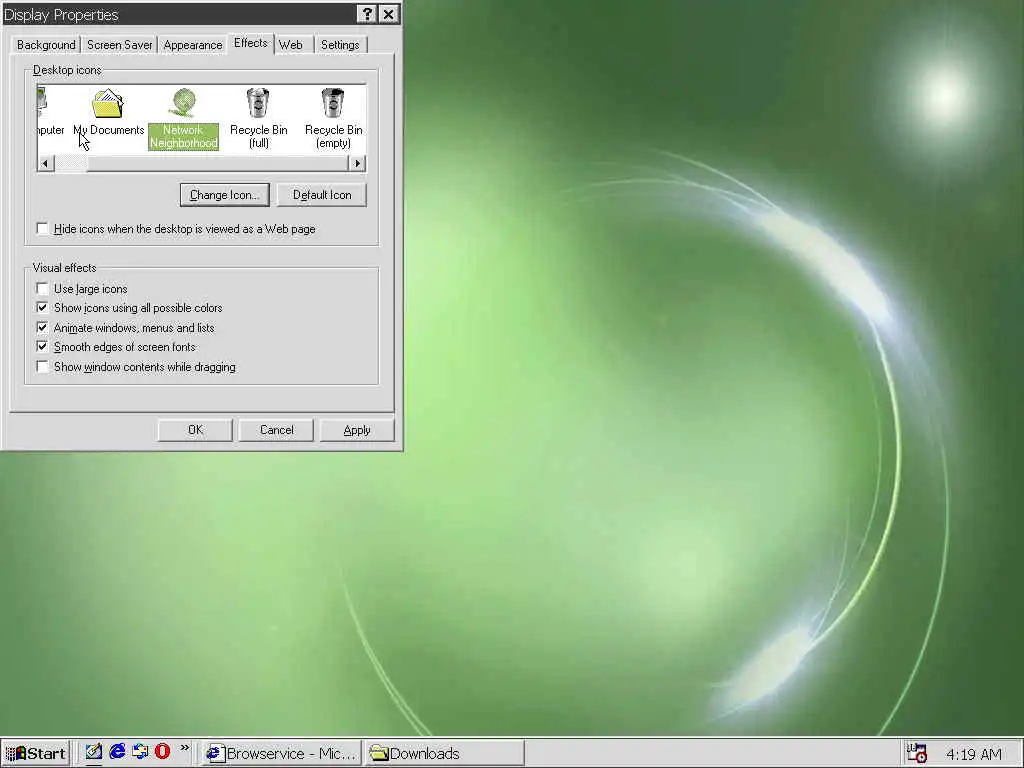1024x768 pixels.
Task: Switch to Browservice taskbar window
Action: pyautogui.click(x=282, y=753)
